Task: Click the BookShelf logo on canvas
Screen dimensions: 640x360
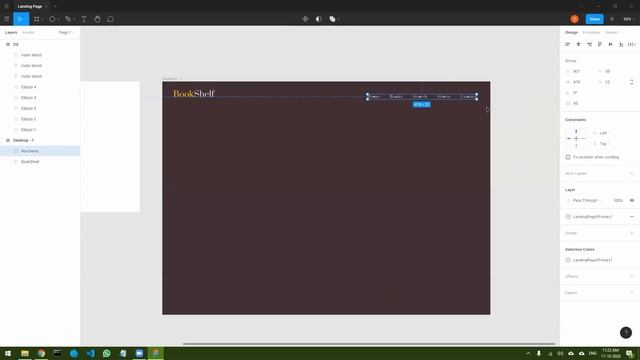Action: (x=194, y=94)
